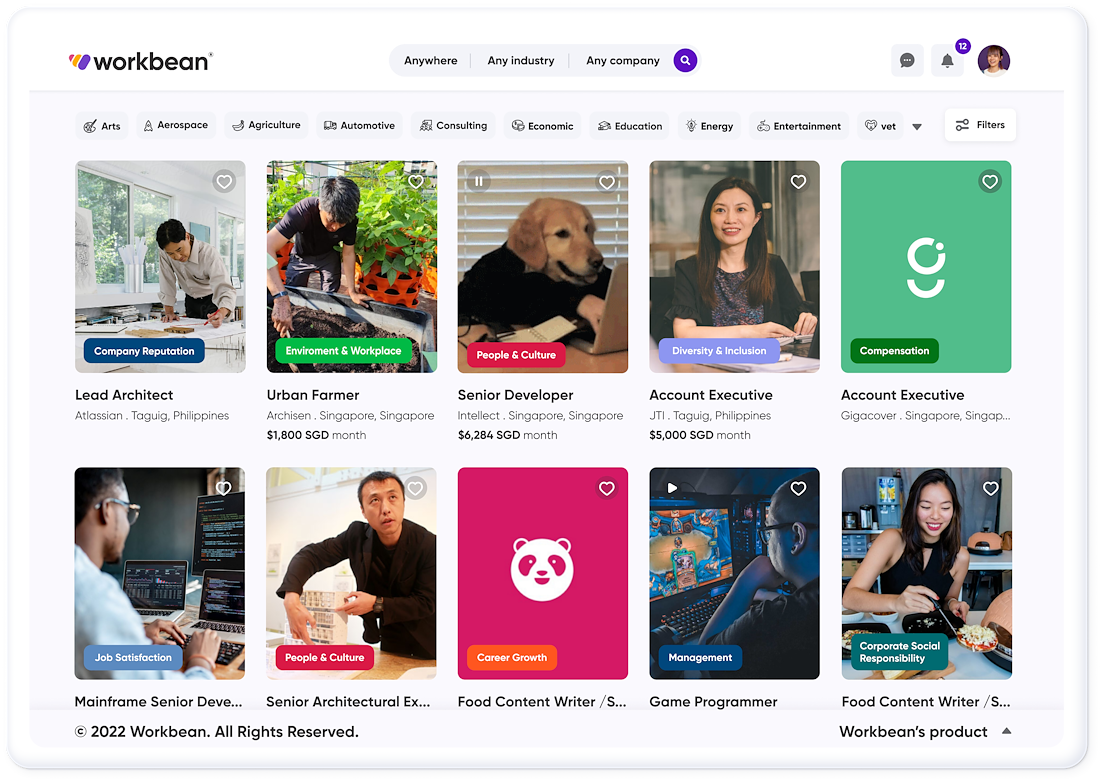Image resolution: width=1100 pixels, height=781 pixels.
Task: Open the chat messages icon
Action: click(907, 60)
